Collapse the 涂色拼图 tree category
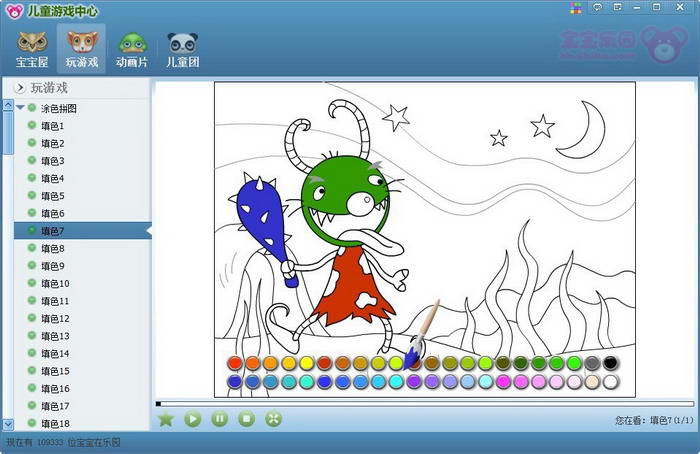 (20, 108)
